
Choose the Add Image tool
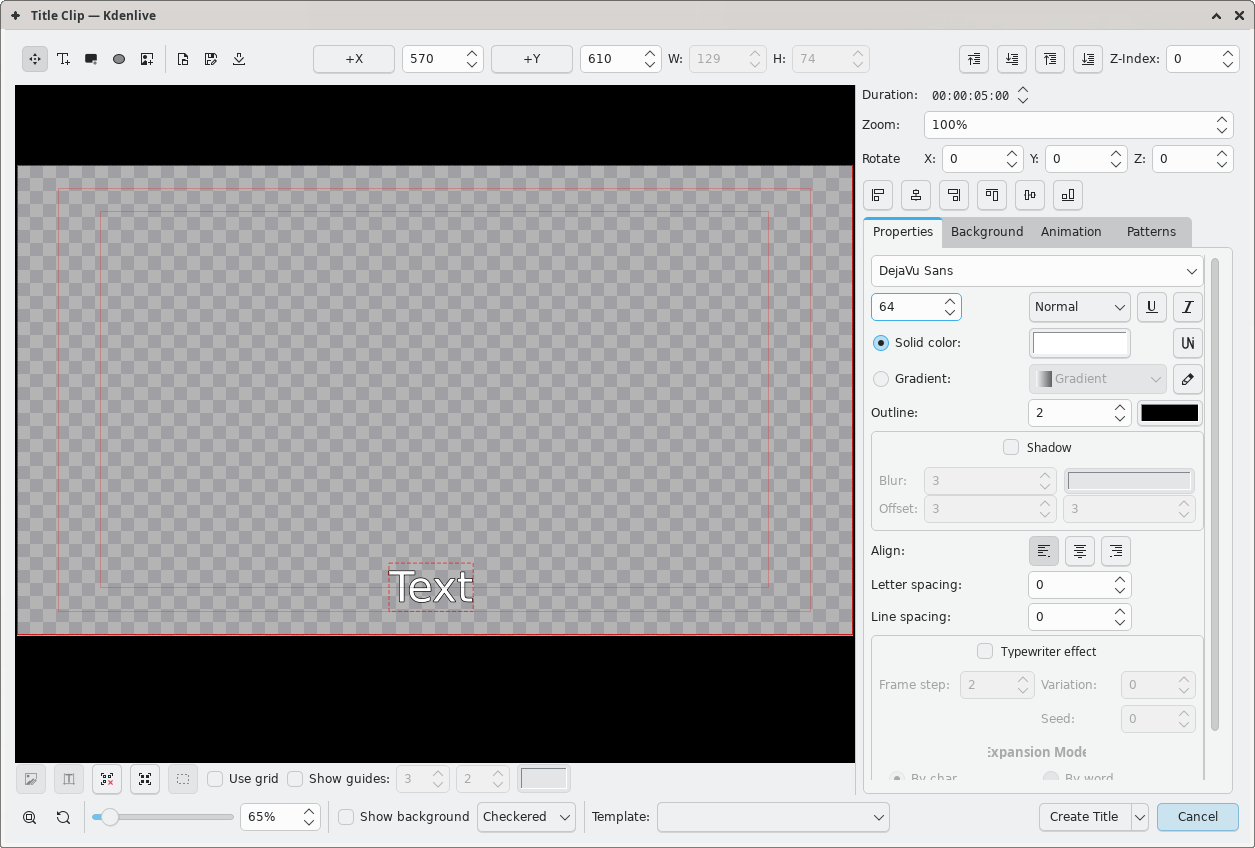[x=147, y=59]
